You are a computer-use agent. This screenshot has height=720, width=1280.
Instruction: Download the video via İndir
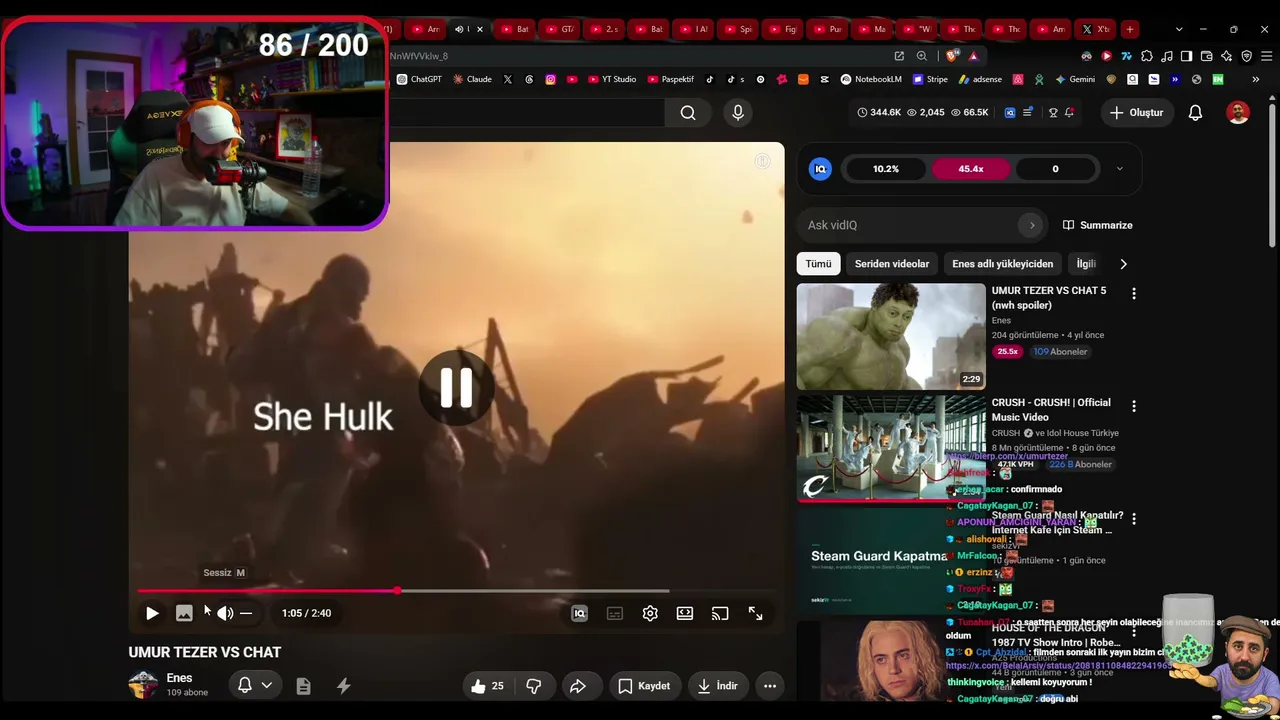(718, 686)
